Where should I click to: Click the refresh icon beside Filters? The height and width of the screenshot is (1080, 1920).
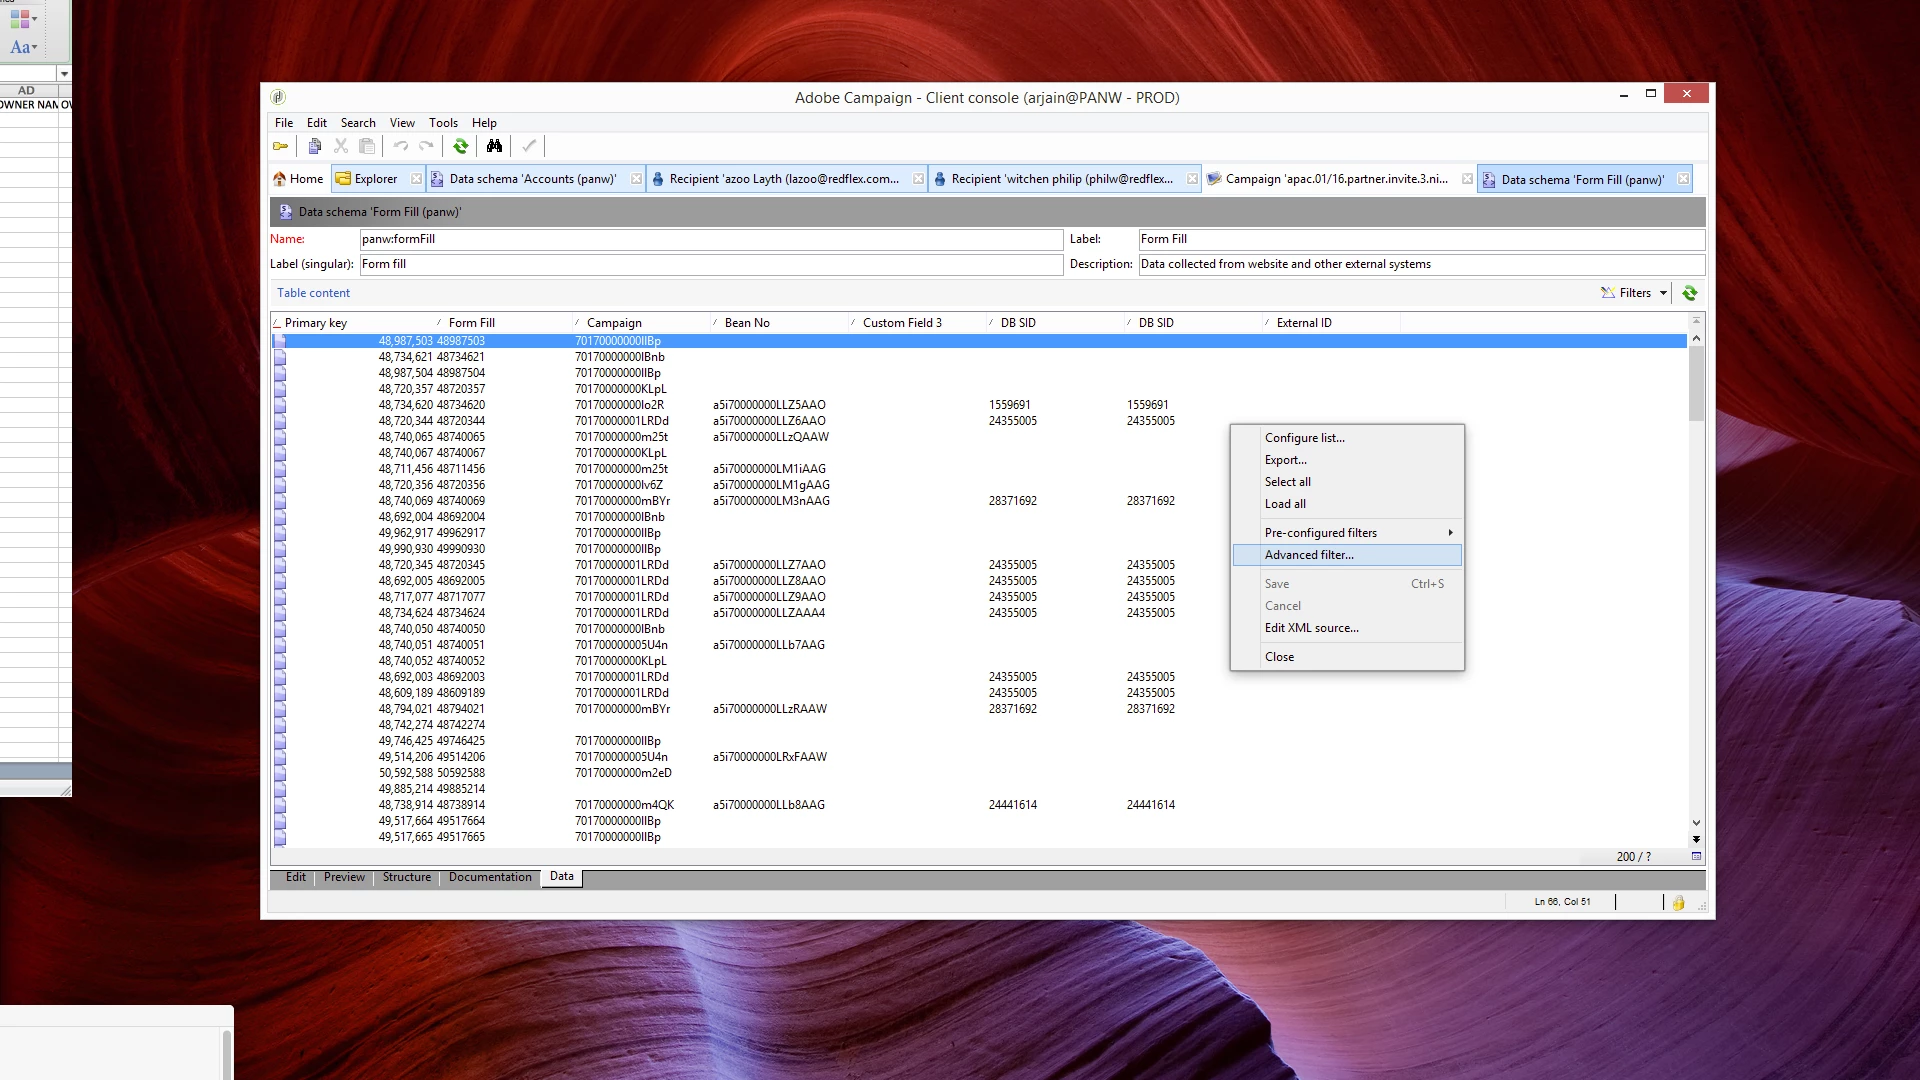click(1689, 293)
